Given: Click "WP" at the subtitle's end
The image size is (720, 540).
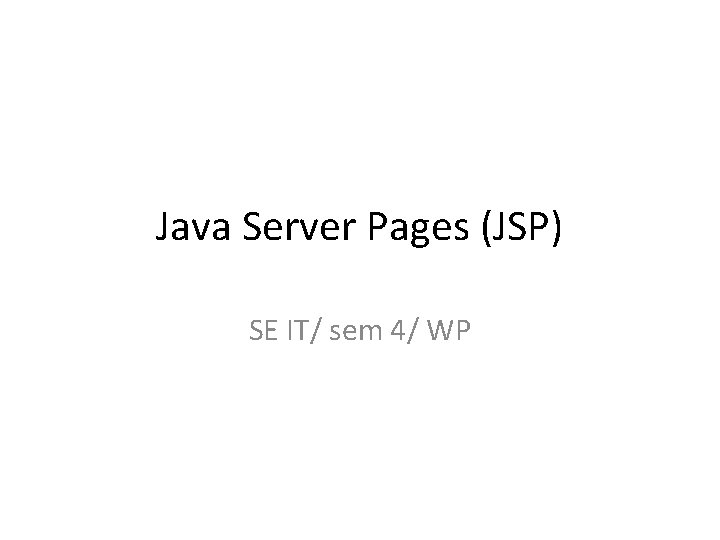Looking at the screenshot, I should pos(449,330).
